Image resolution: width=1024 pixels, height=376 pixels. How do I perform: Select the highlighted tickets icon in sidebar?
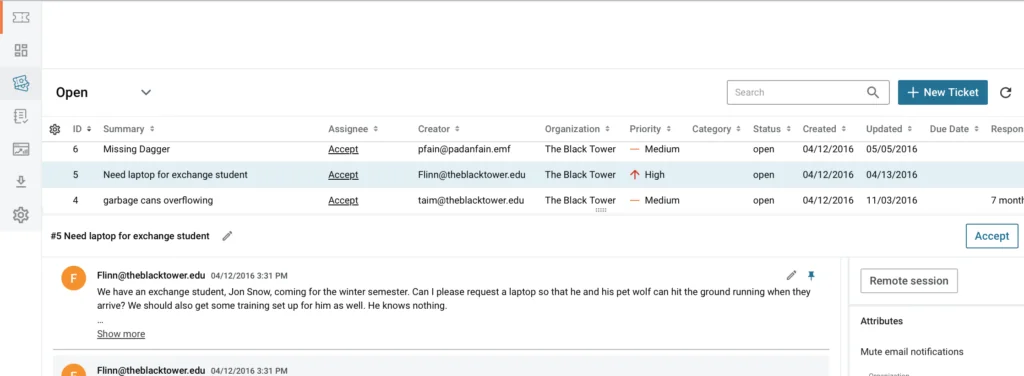click(21, 83)
